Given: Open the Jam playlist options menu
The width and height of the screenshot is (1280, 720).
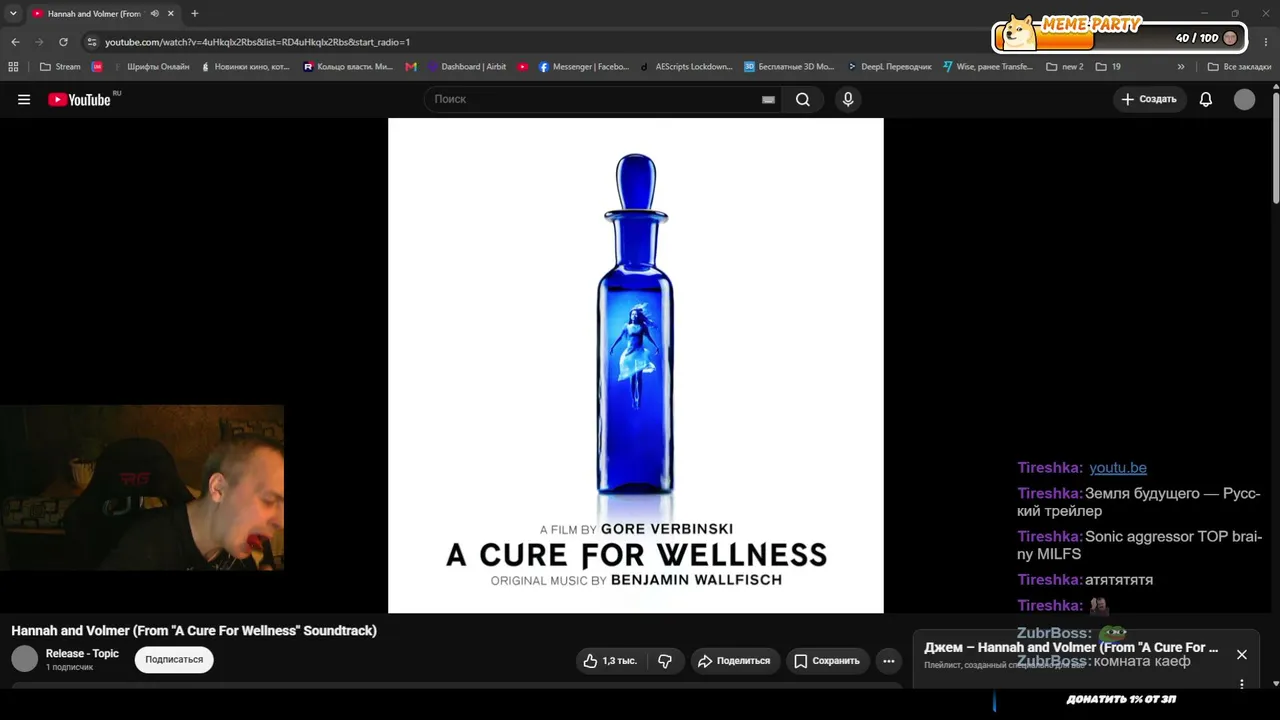Looking at the screenshot, I should click(1242, 684).
